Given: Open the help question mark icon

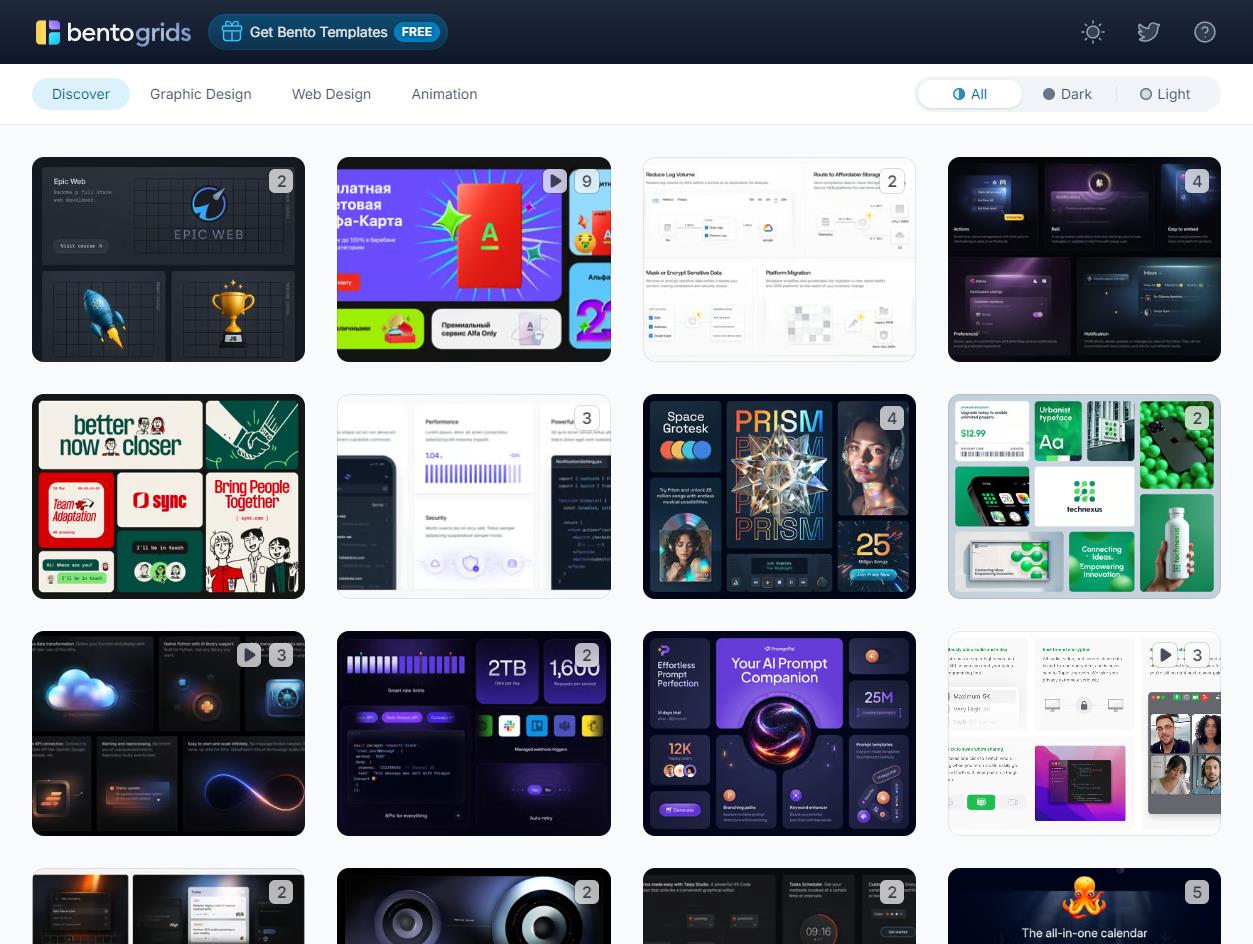Looking at the screenshot, I should [x=1205, y=32].
